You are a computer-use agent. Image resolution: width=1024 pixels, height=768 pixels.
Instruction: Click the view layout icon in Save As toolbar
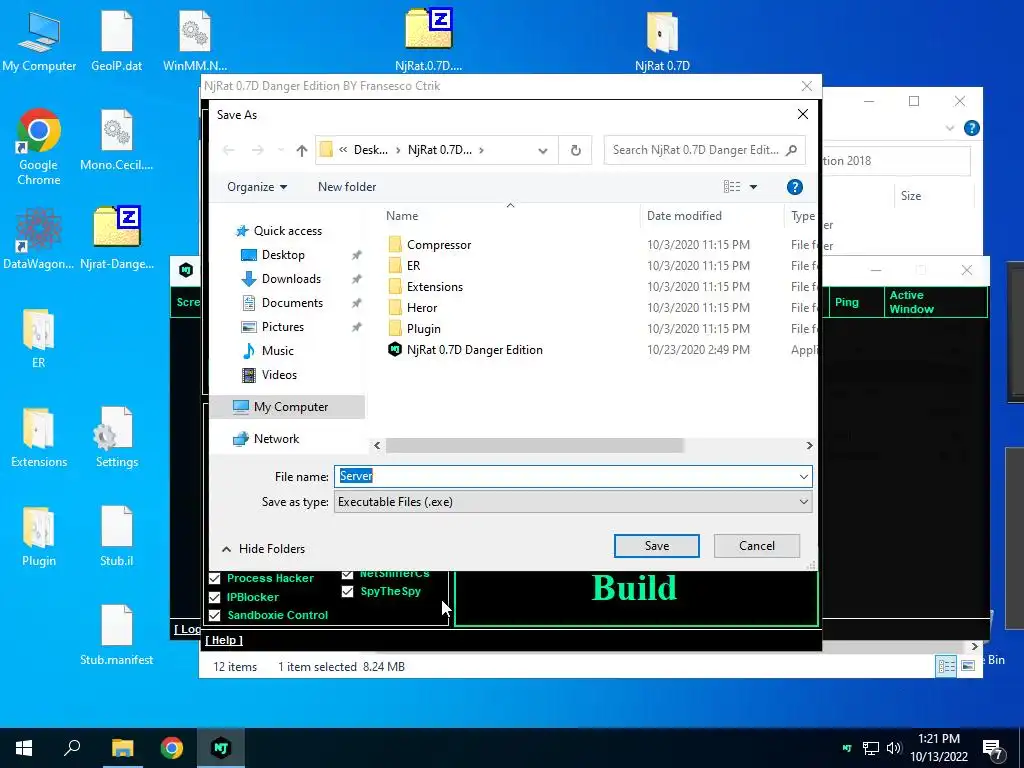coord(732,187)
